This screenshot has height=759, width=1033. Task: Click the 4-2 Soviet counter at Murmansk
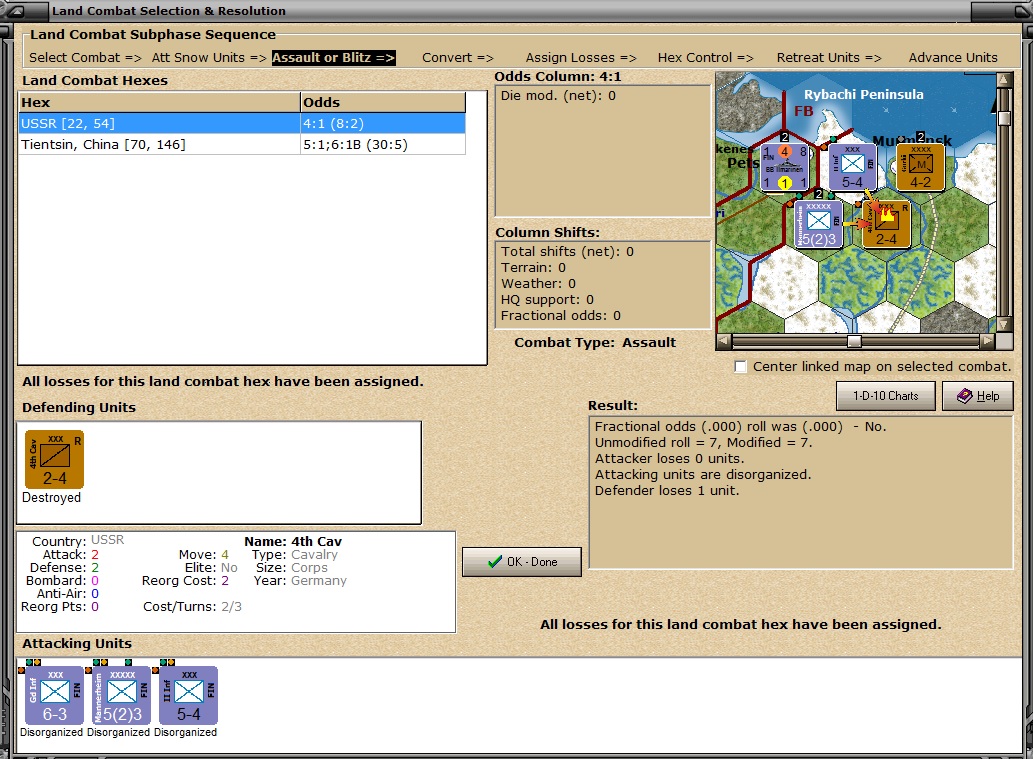tap(920, 167)
